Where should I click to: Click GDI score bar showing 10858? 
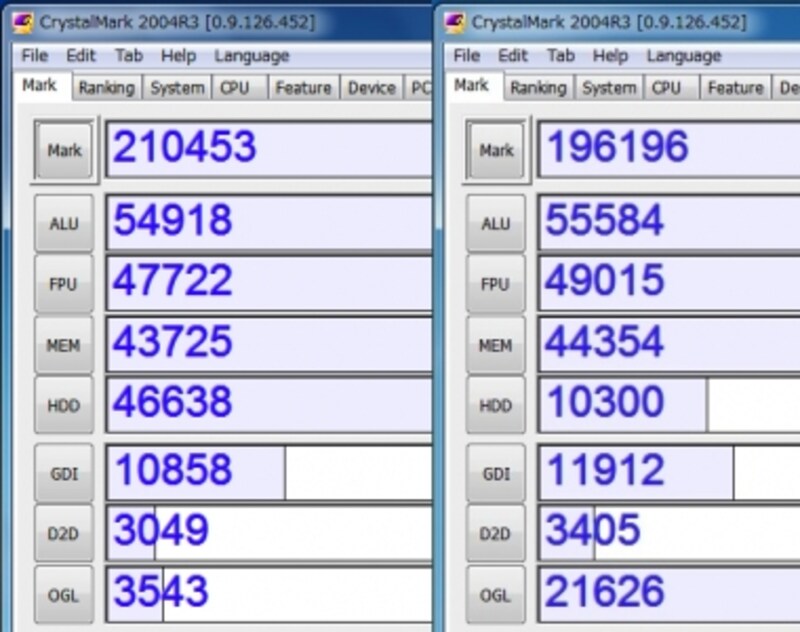tap(269, 472)
